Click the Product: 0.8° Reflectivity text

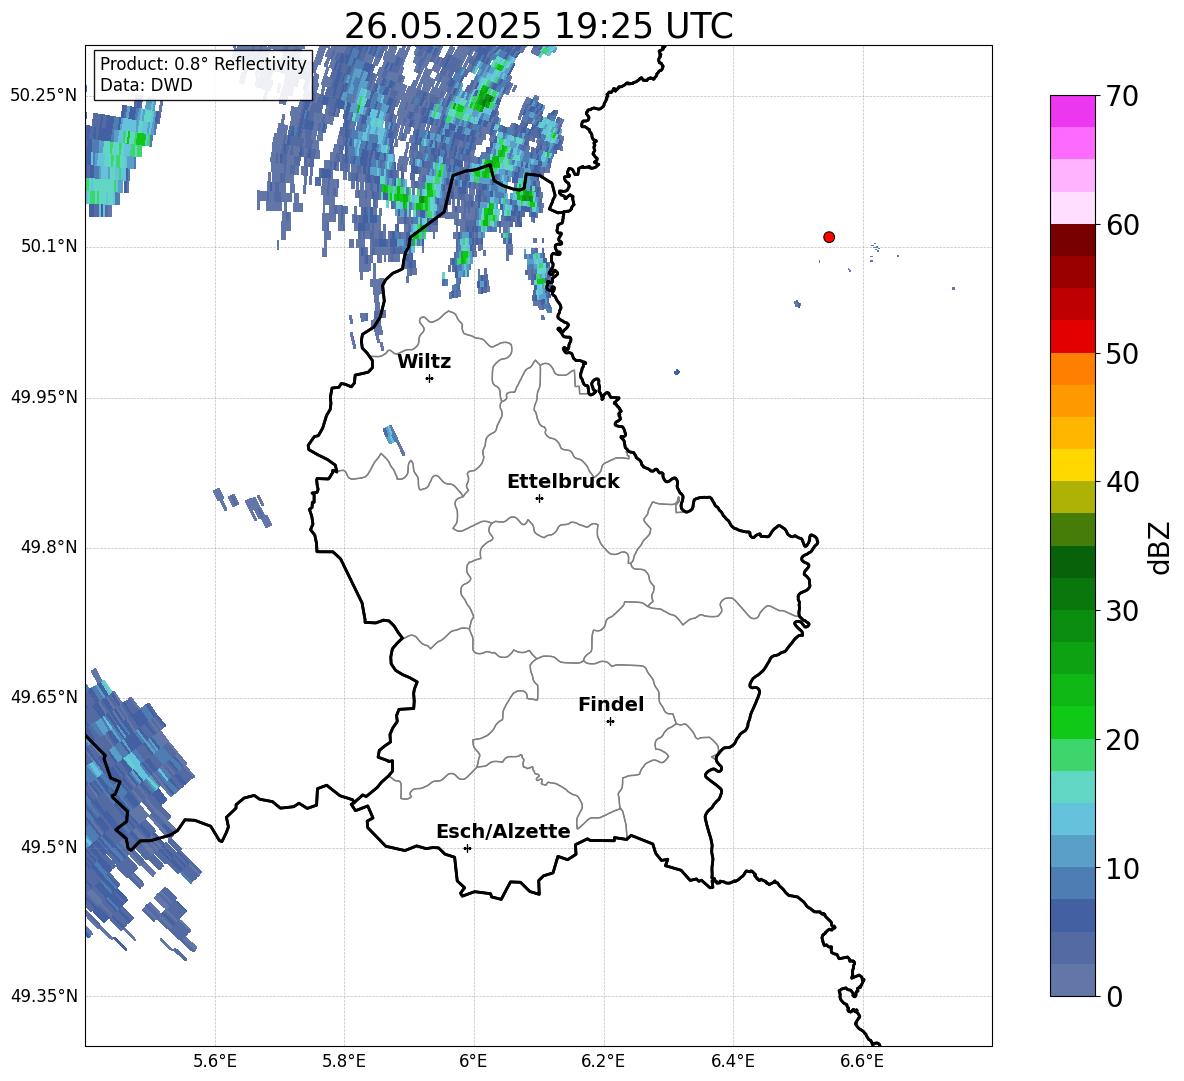coord(203,63)
